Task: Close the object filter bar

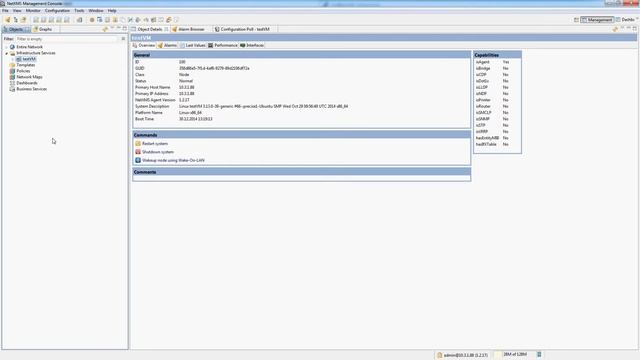Action: point(123,39)
